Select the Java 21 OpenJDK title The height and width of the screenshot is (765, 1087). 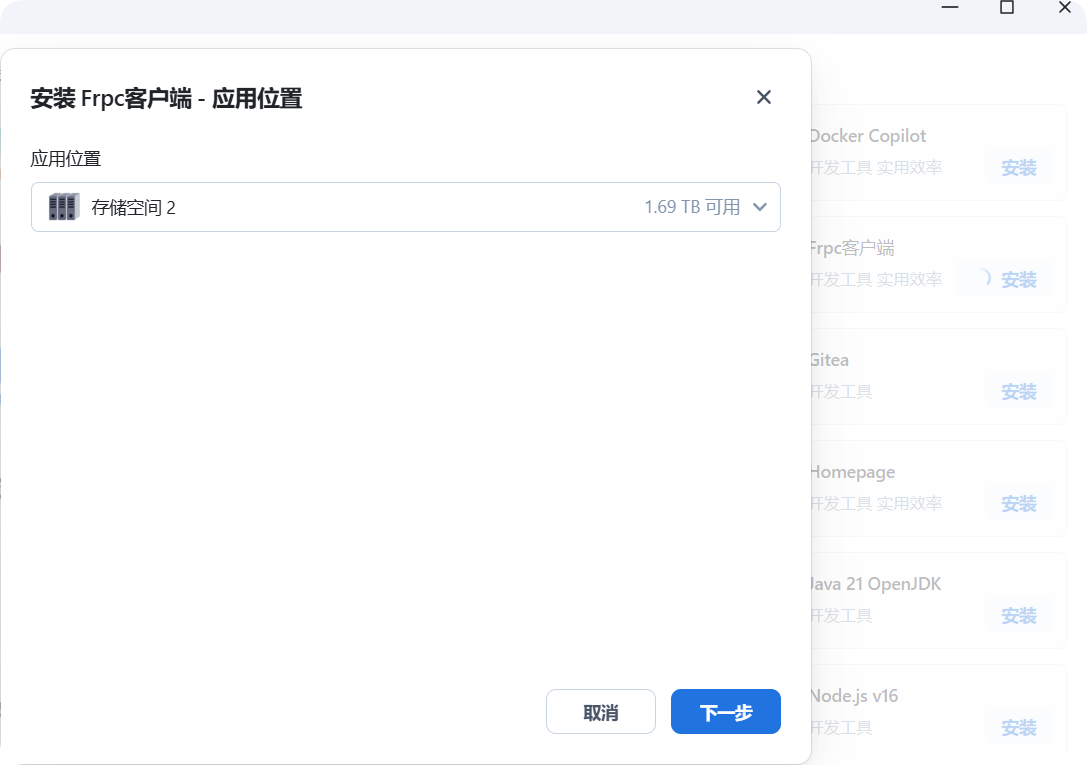pos(875,584)
